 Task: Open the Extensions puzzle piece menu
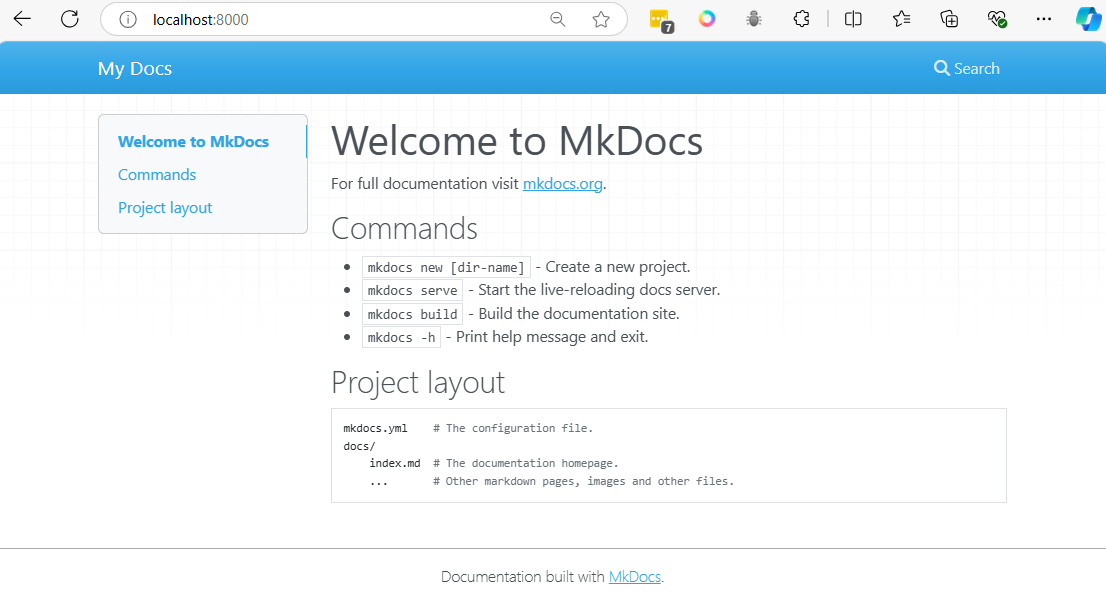[x=801, y=19]
